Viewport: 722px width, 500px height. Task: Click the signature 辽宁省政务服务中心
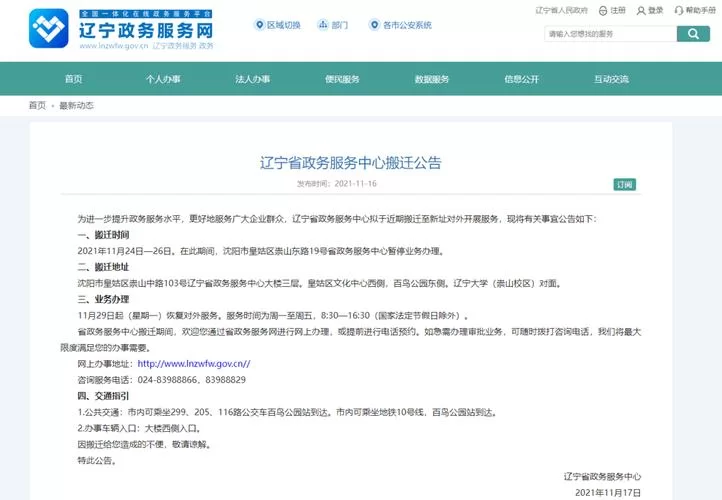(x=602, y=477)
